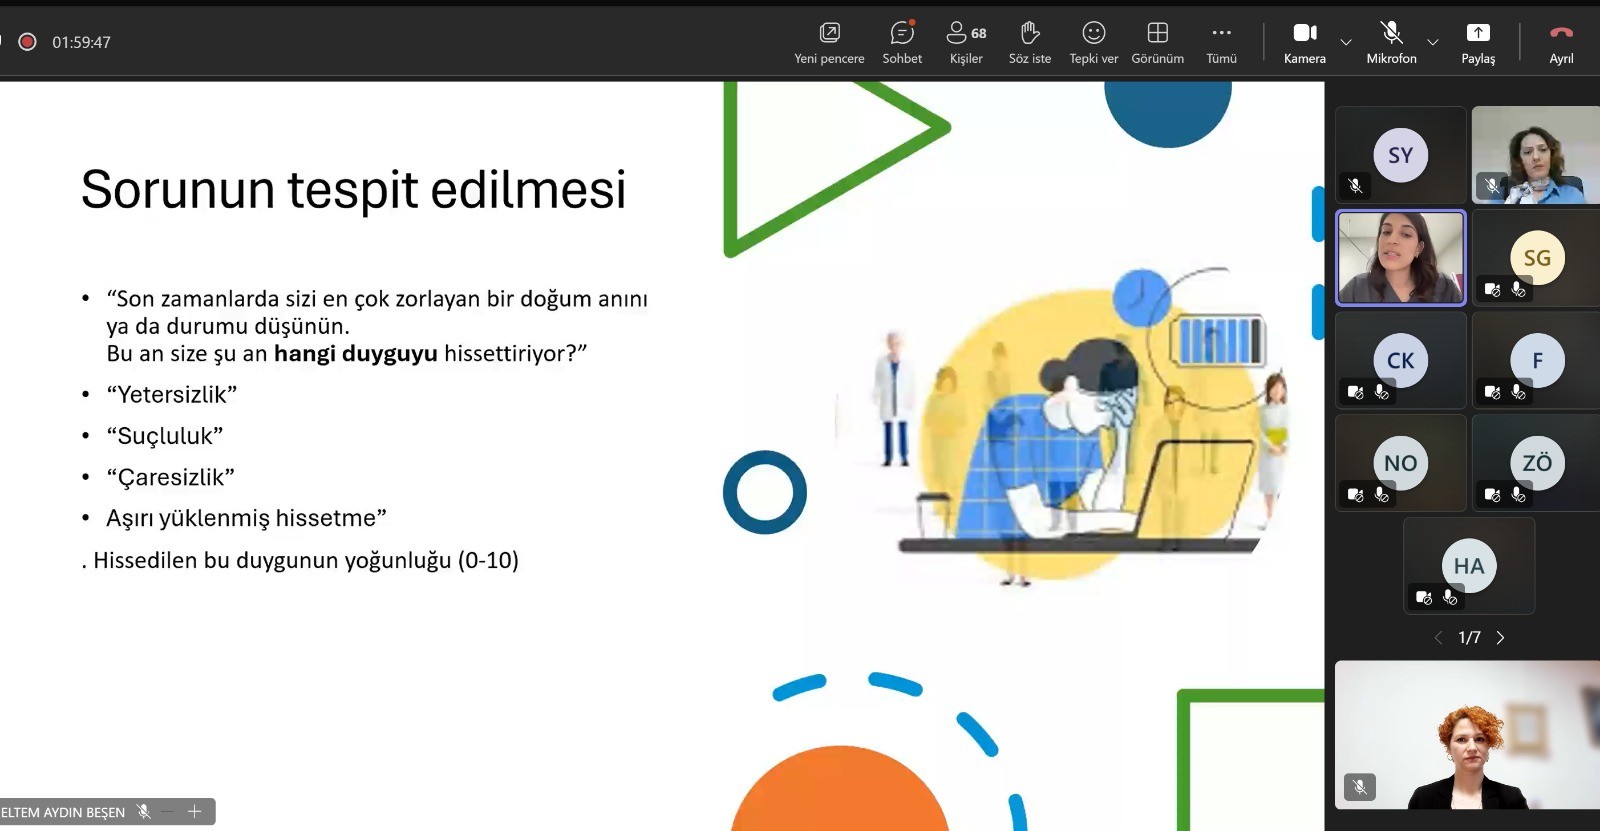Select the HA participant tile
This screenshot has height=831, width=1600.
tap(1468, 566)
